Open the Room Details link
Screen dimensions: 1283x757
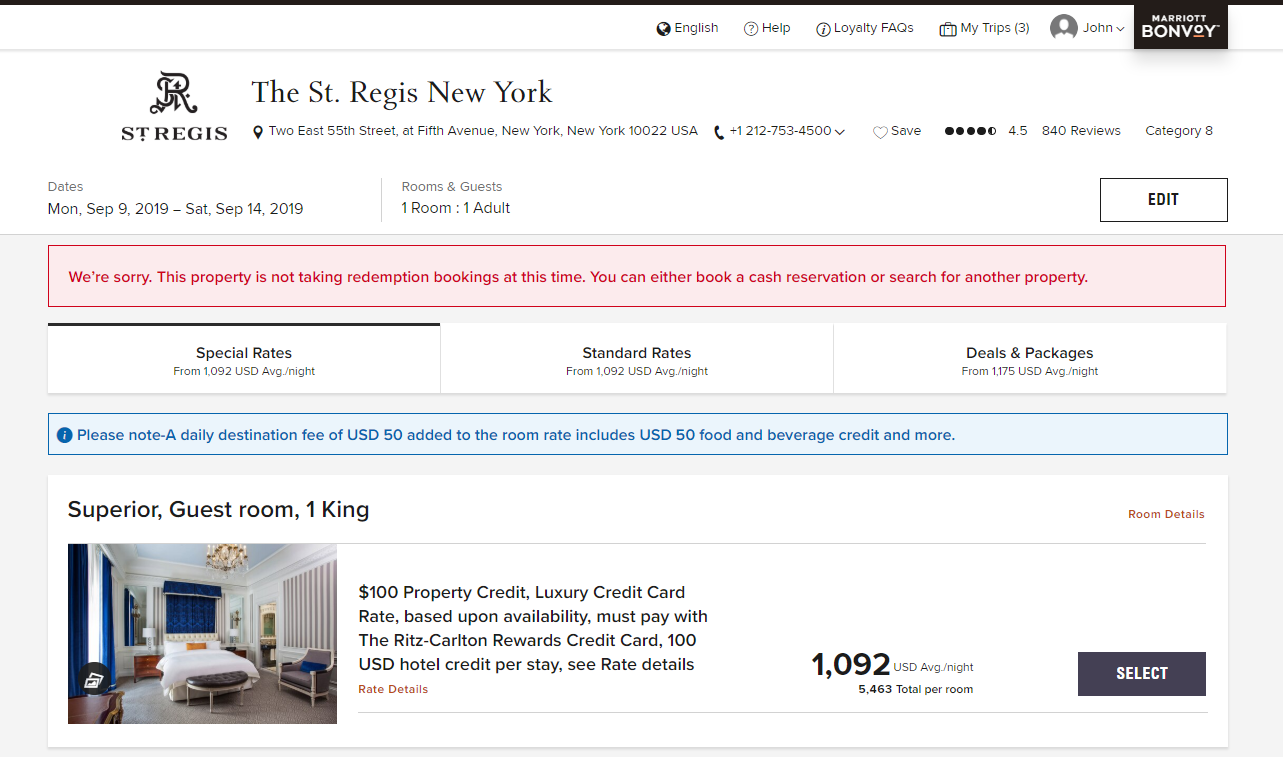[x=1166, y=514]
